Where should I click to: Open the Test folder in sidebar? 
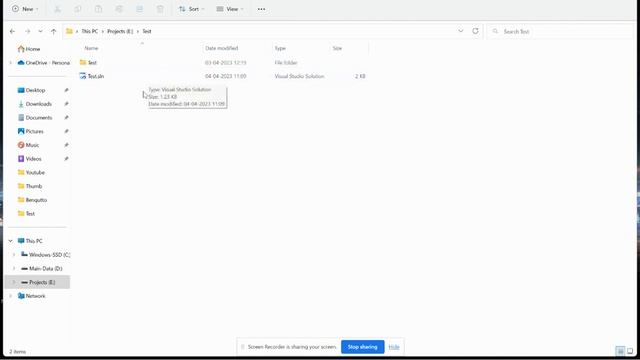27,213
